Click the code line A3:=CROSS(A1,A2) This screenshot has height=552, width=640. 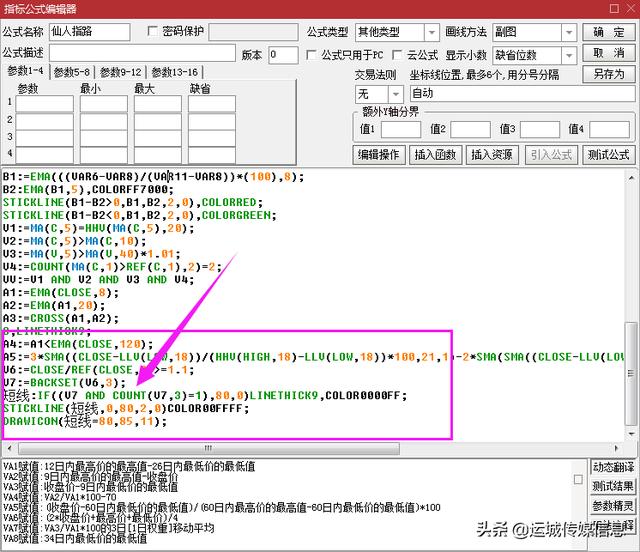pos(61,318)
